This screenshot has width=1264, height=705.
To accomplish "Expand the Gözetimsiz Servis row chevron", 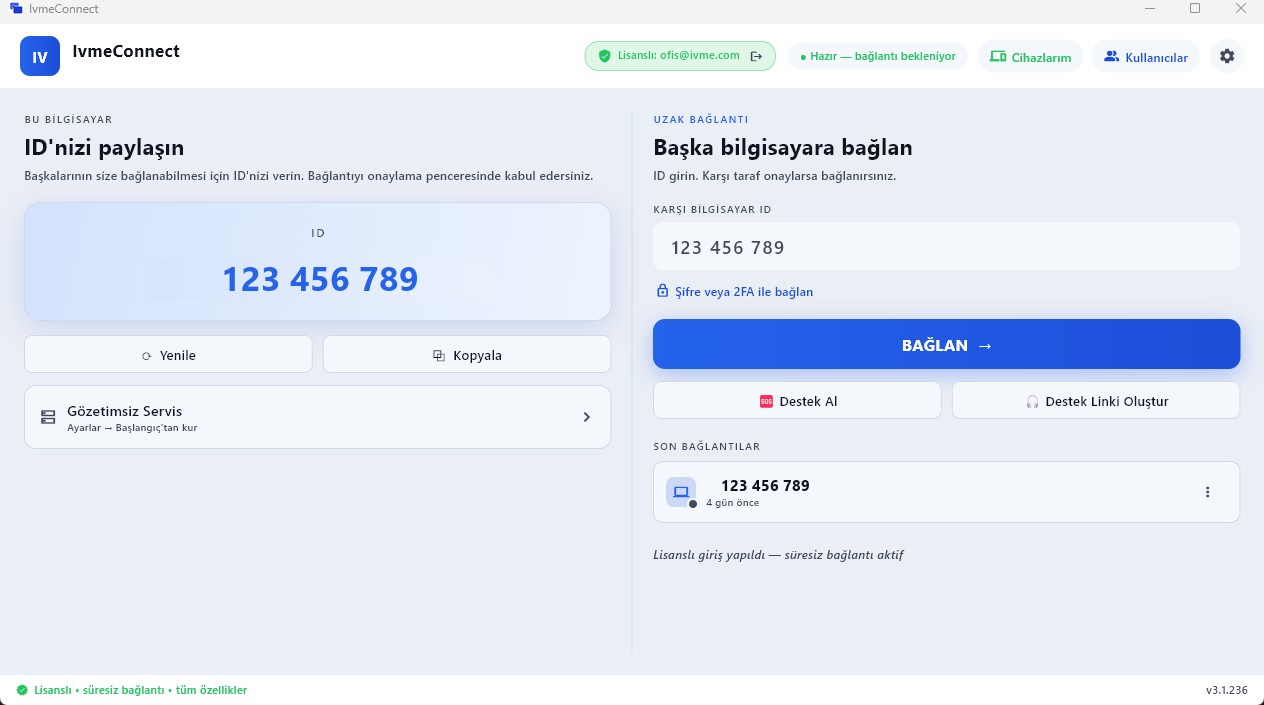I will pos(587,417).
